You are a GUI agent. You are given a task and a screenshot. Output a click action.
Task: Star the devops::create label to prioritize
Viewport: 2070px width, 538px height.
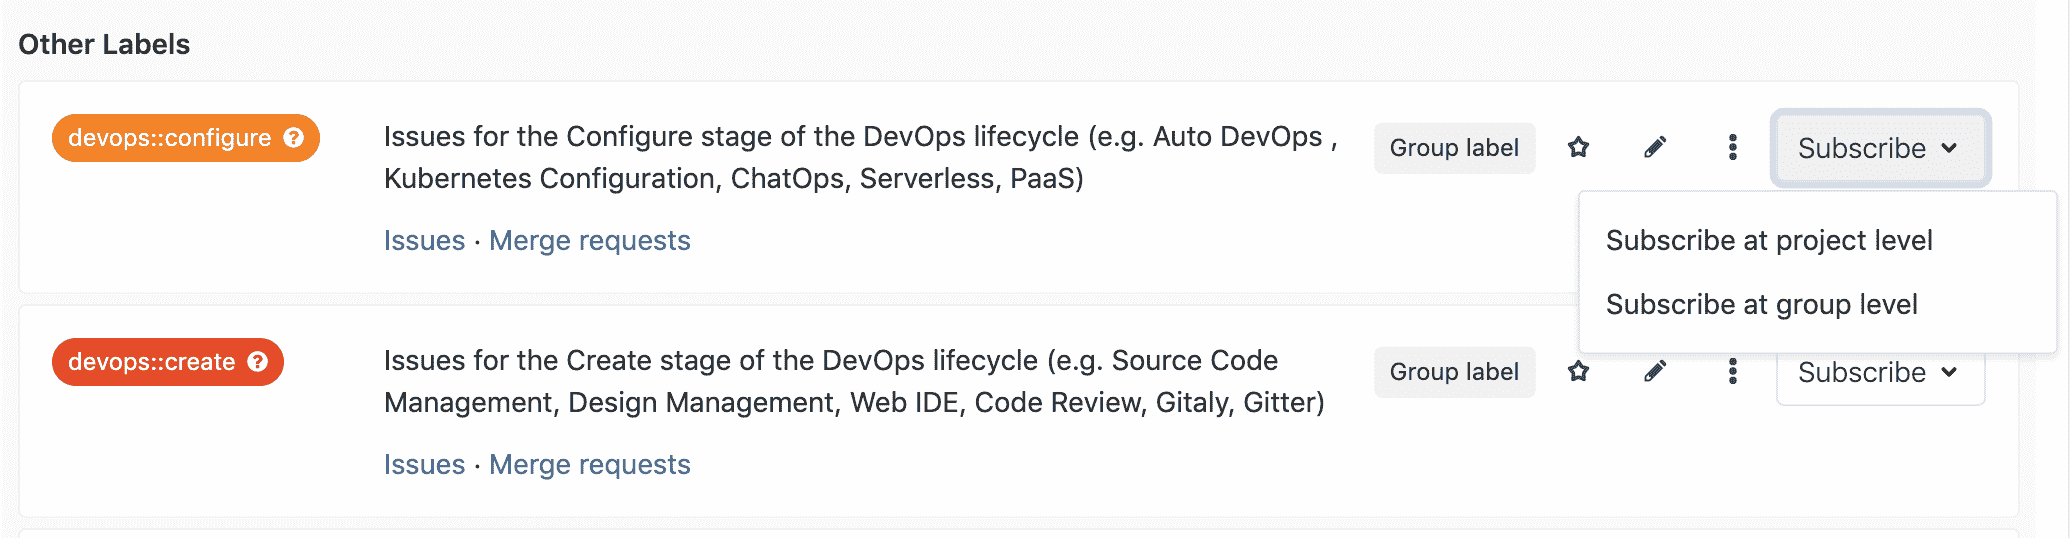1578,372
